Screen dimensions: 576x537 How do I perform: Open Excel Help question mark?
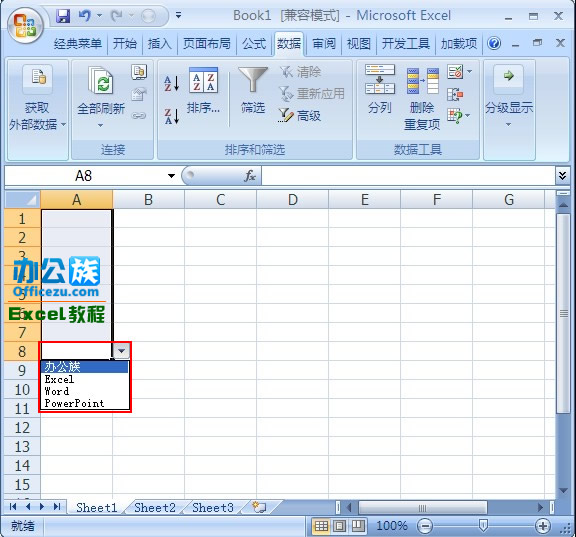pos(494,43)
